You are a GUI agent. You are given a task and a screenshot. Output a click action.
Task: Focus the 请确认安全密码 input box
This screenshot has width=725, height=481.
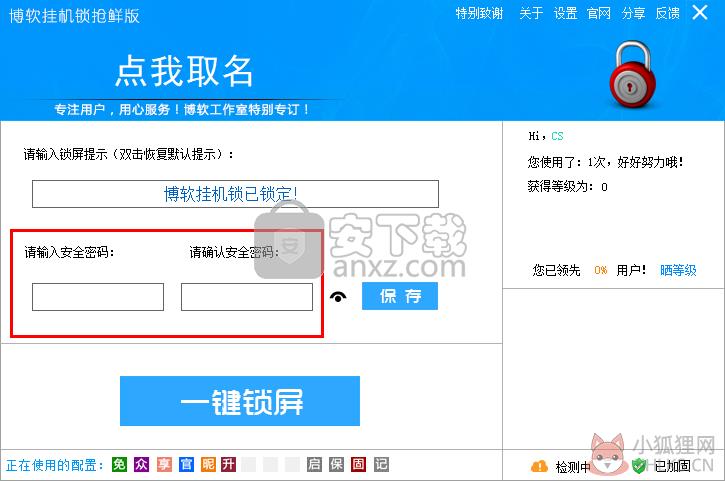247,297
